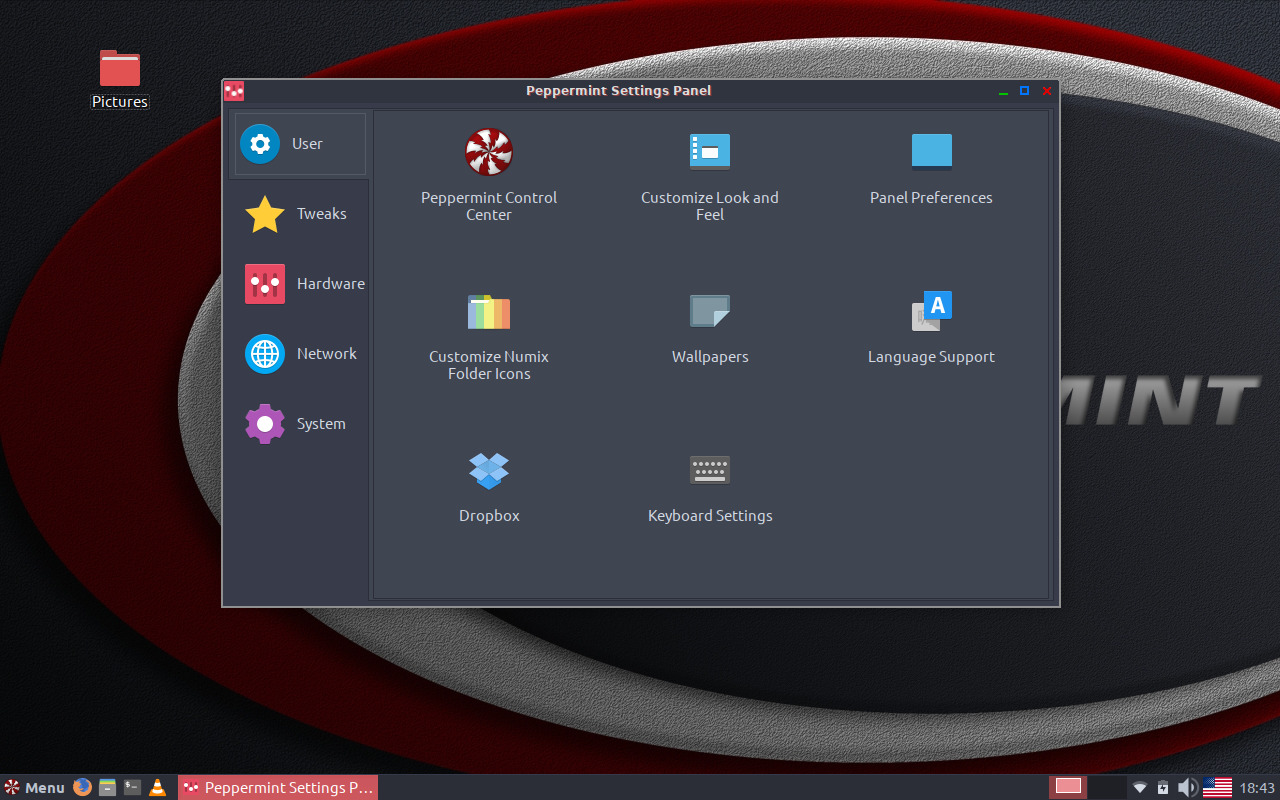
Task: Focus Peppermint Settings Panel via its taskbar button
Action: (x=278, y=787)
